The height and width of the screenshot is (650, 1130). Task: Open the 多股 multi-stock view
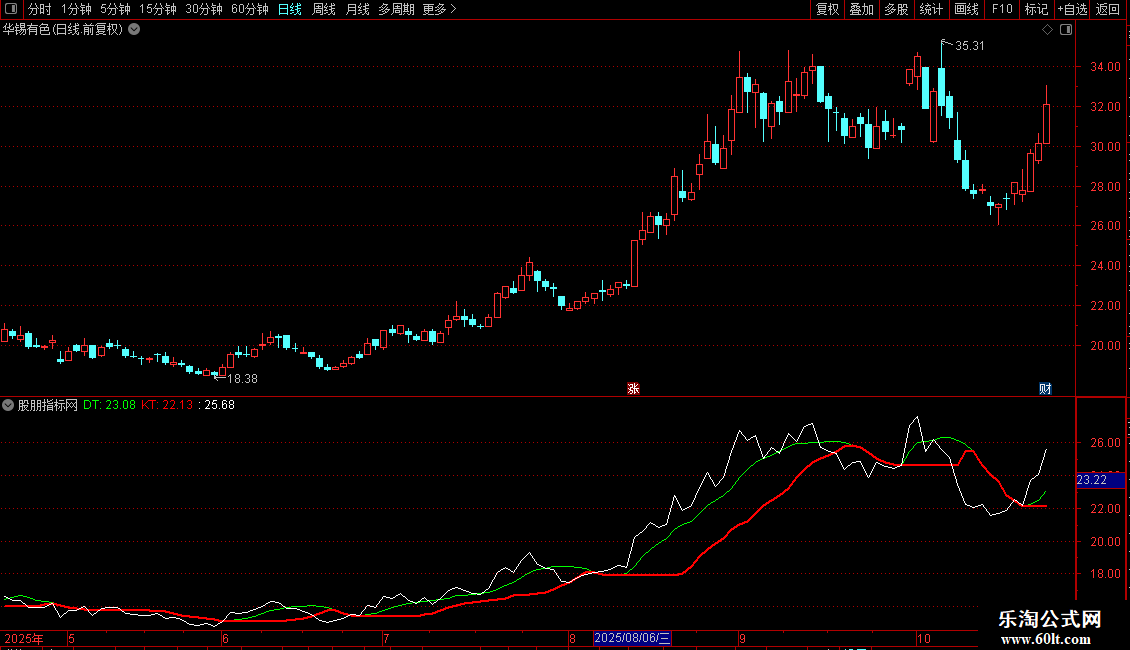(896, 9)
